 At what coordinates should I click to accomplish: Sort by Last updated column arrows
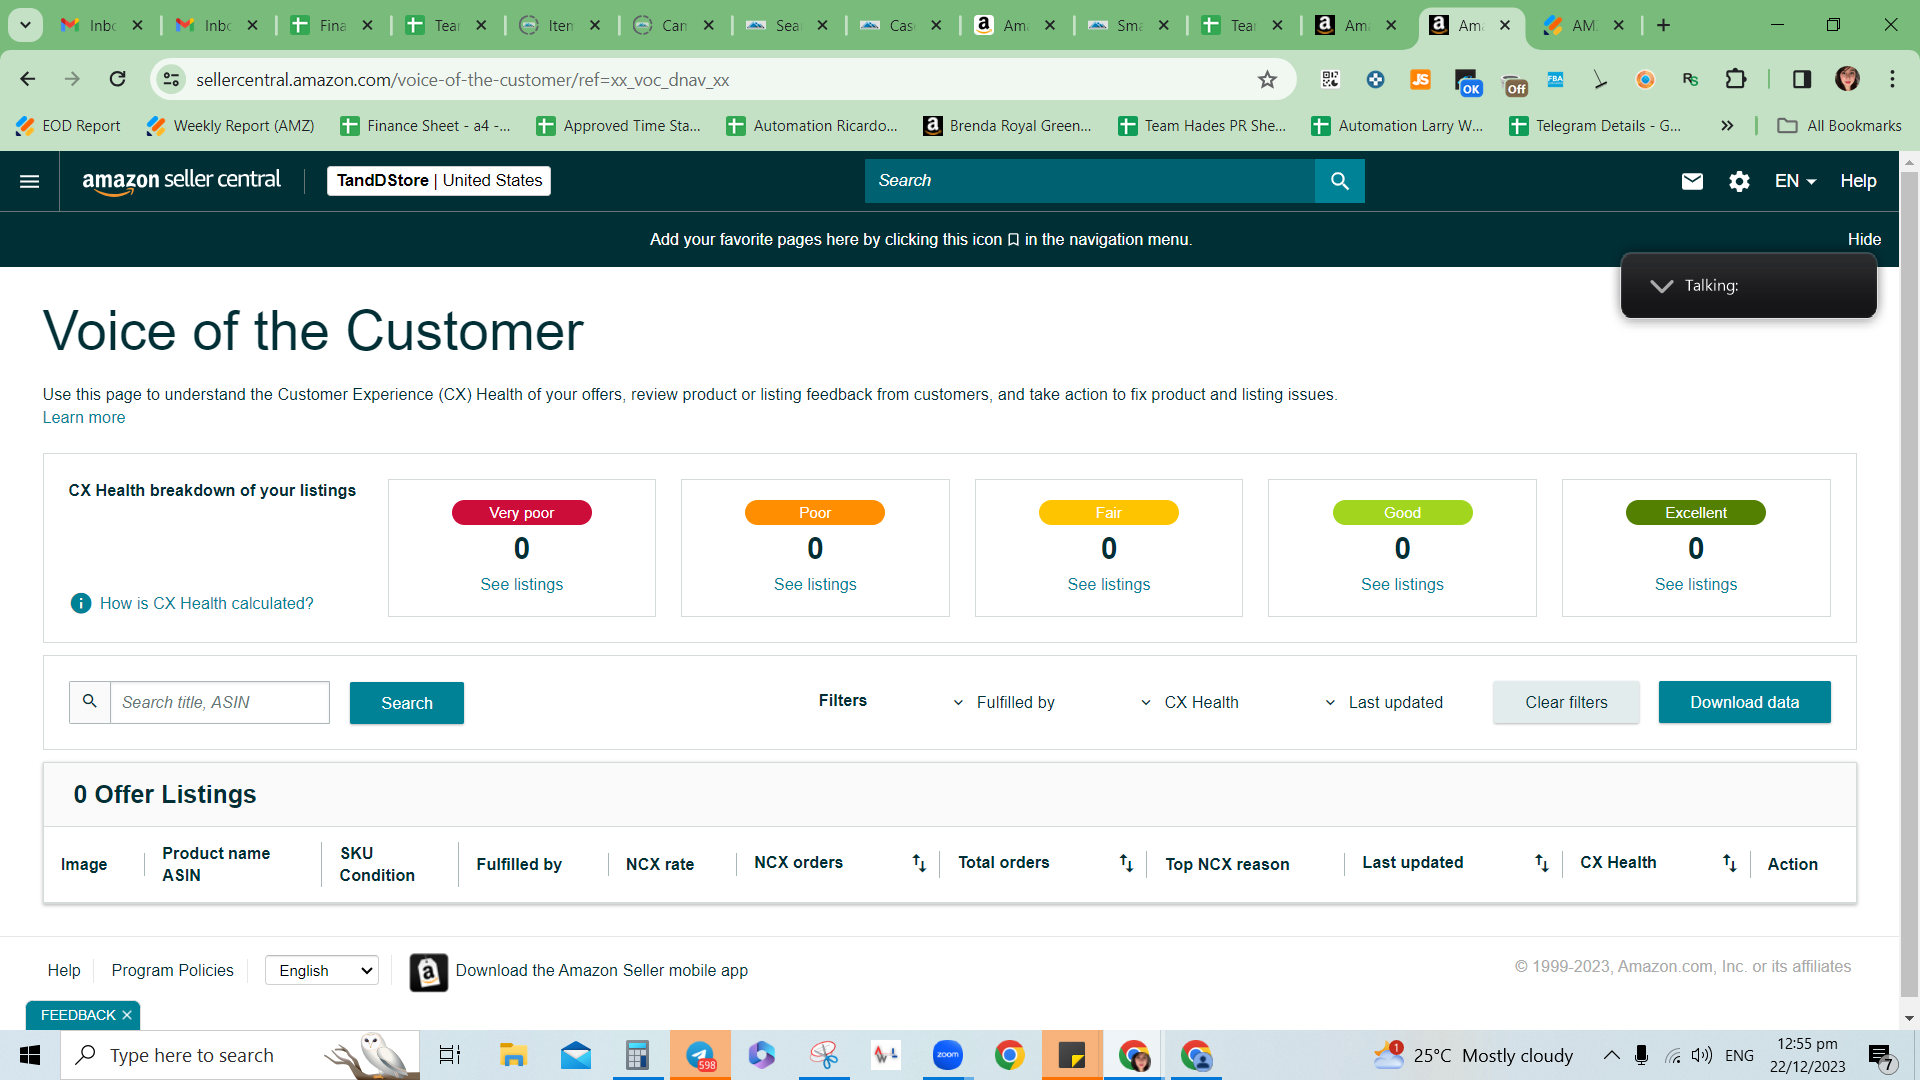(x=1541, y=863)
